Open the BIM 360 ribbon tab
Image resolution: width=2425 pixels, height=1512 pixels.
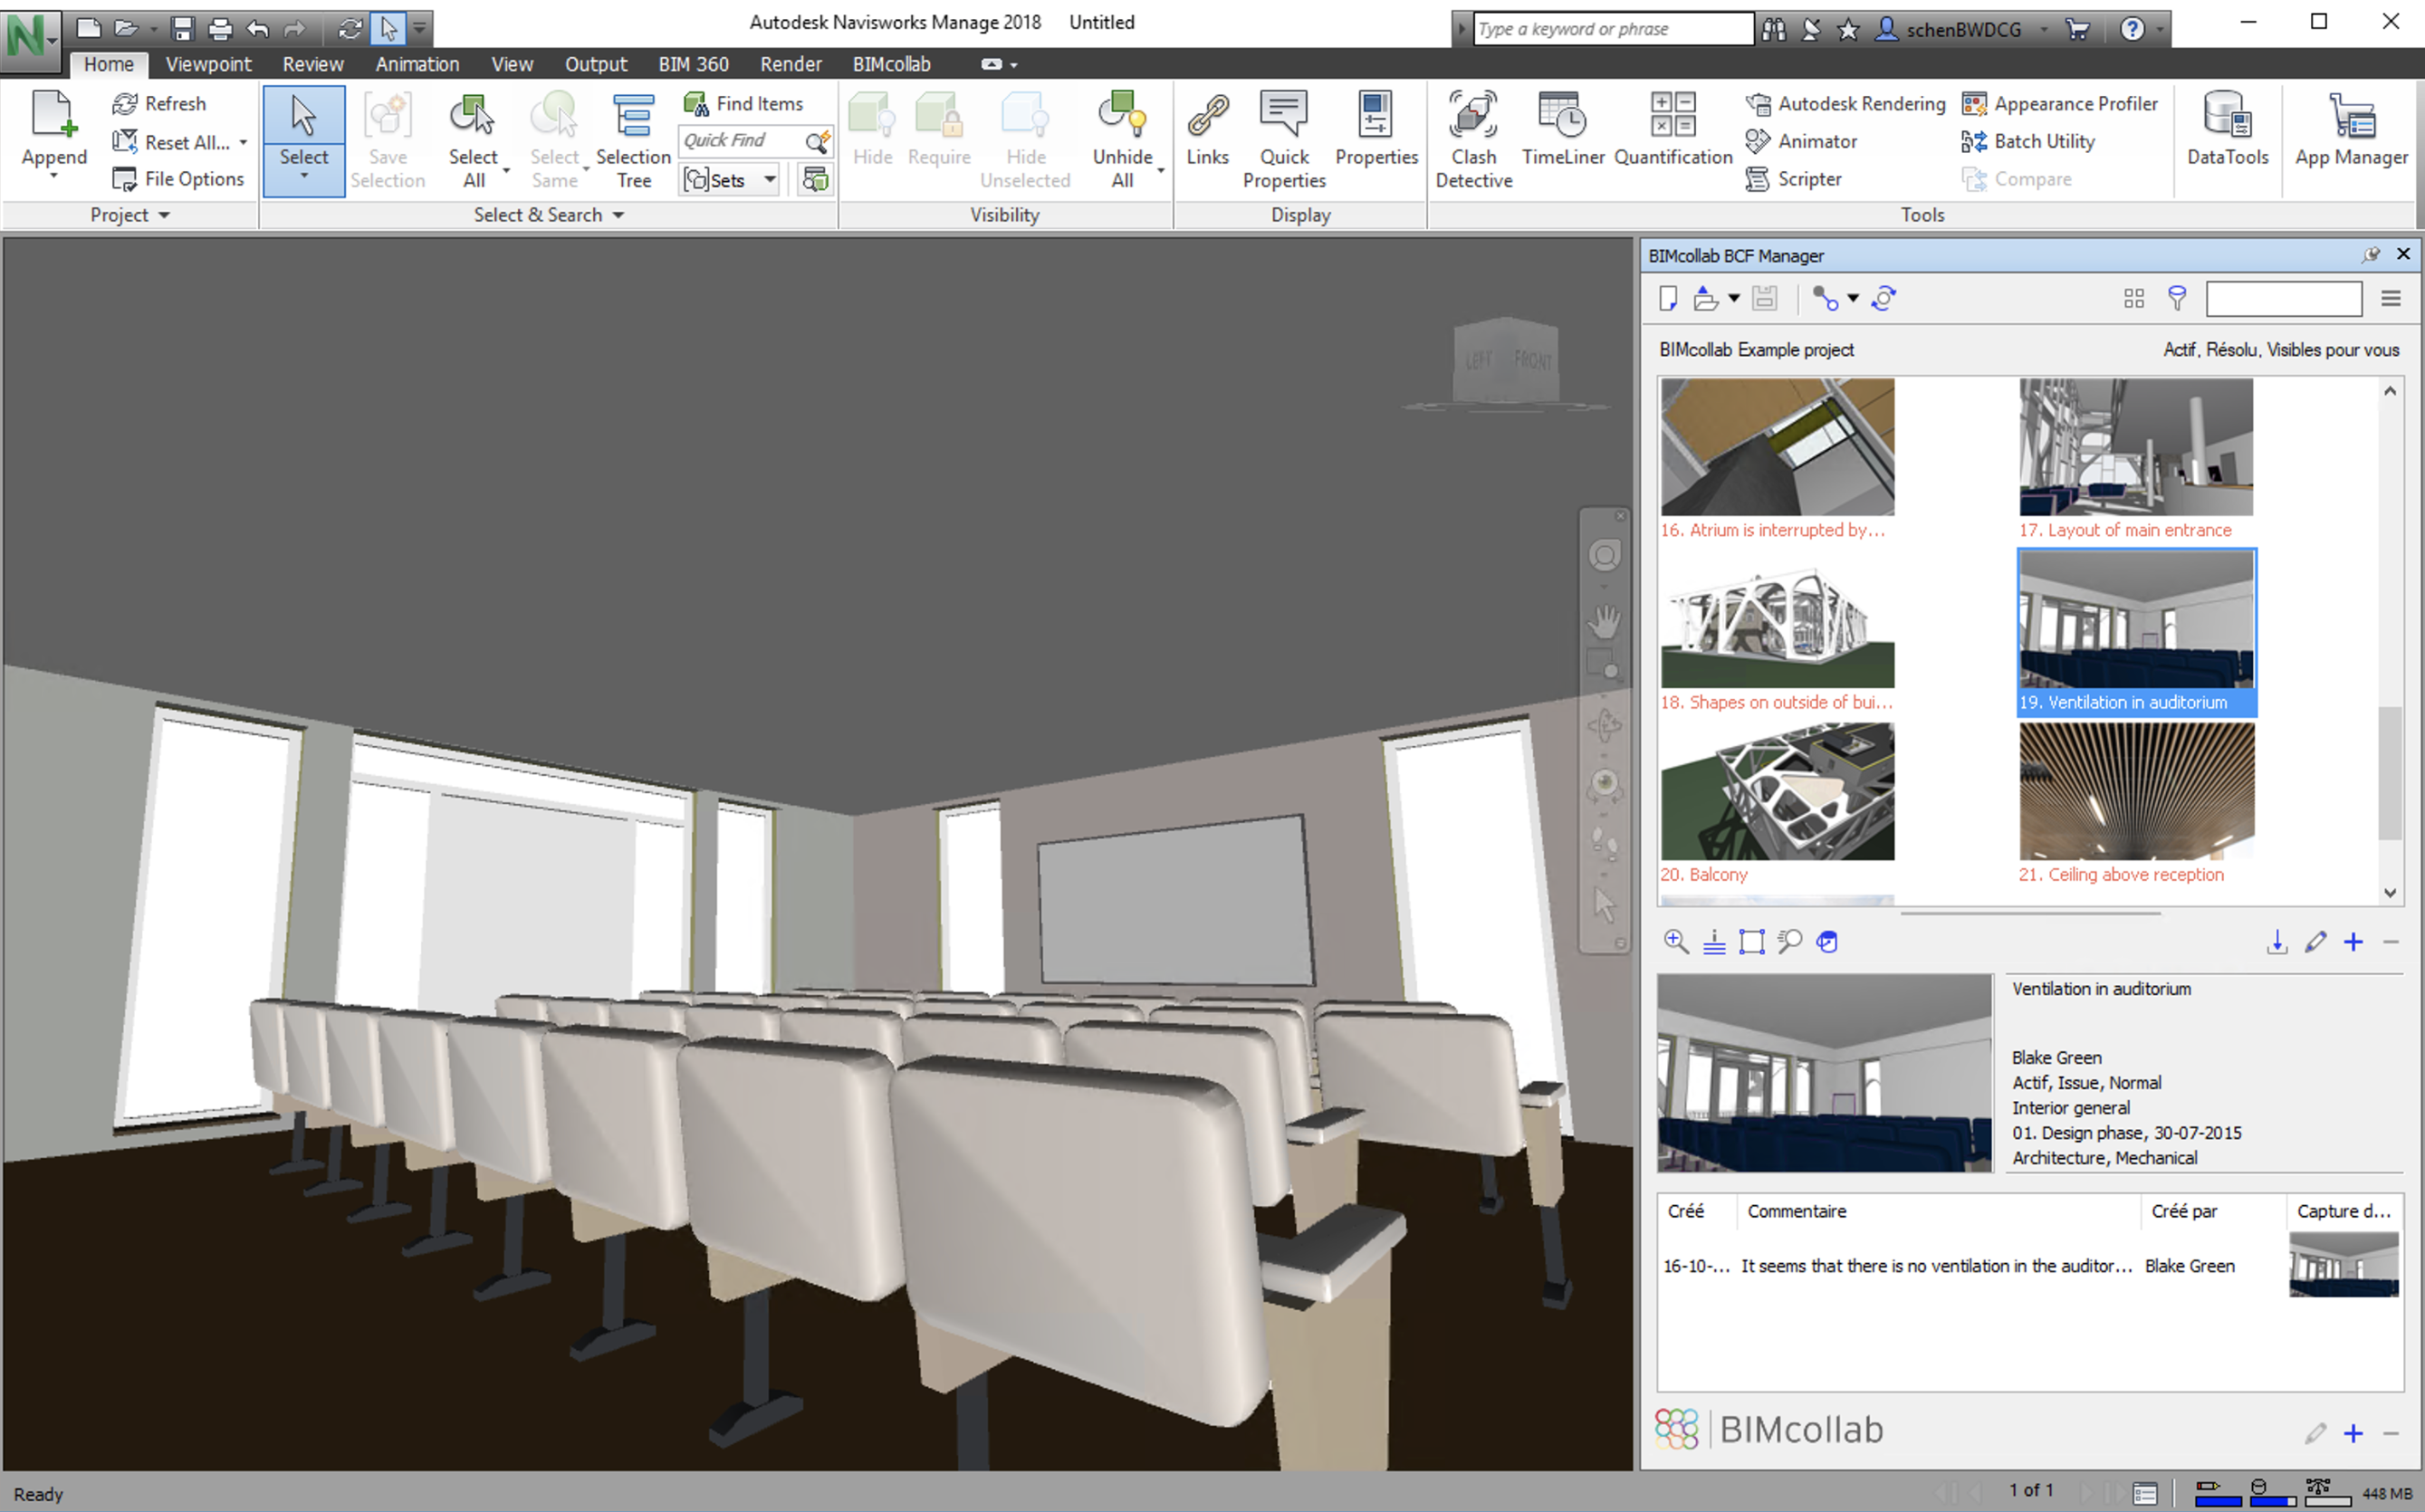pyautogui.click(x=693, y=64)
